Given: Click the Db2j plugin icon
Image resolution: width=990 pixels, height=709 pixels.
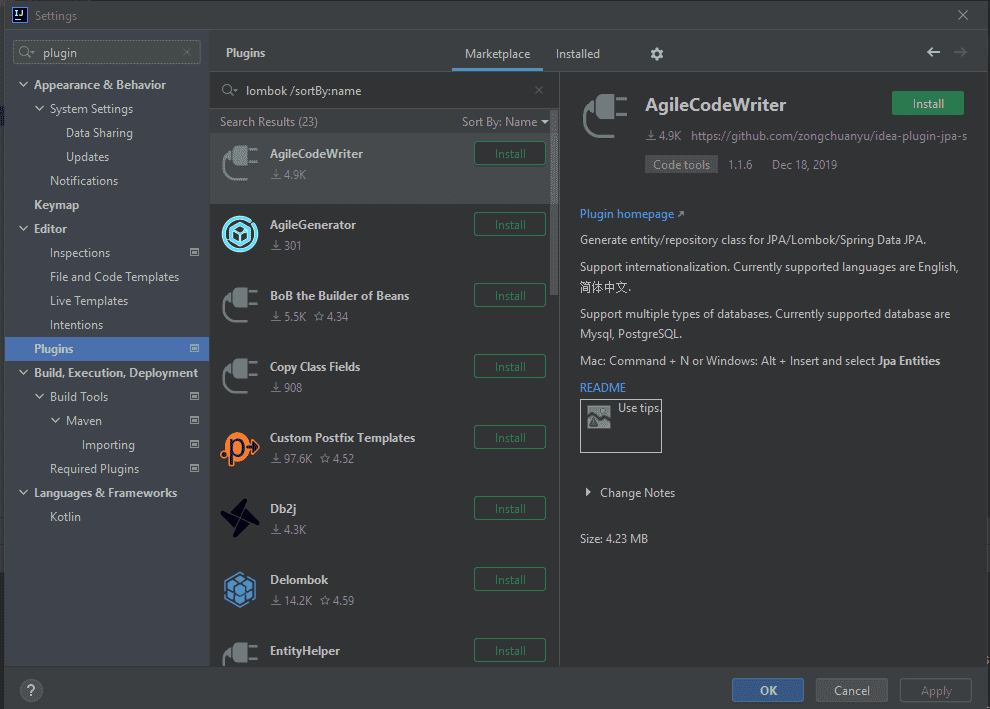Looking at the screenshot, I should click(239, 518).
